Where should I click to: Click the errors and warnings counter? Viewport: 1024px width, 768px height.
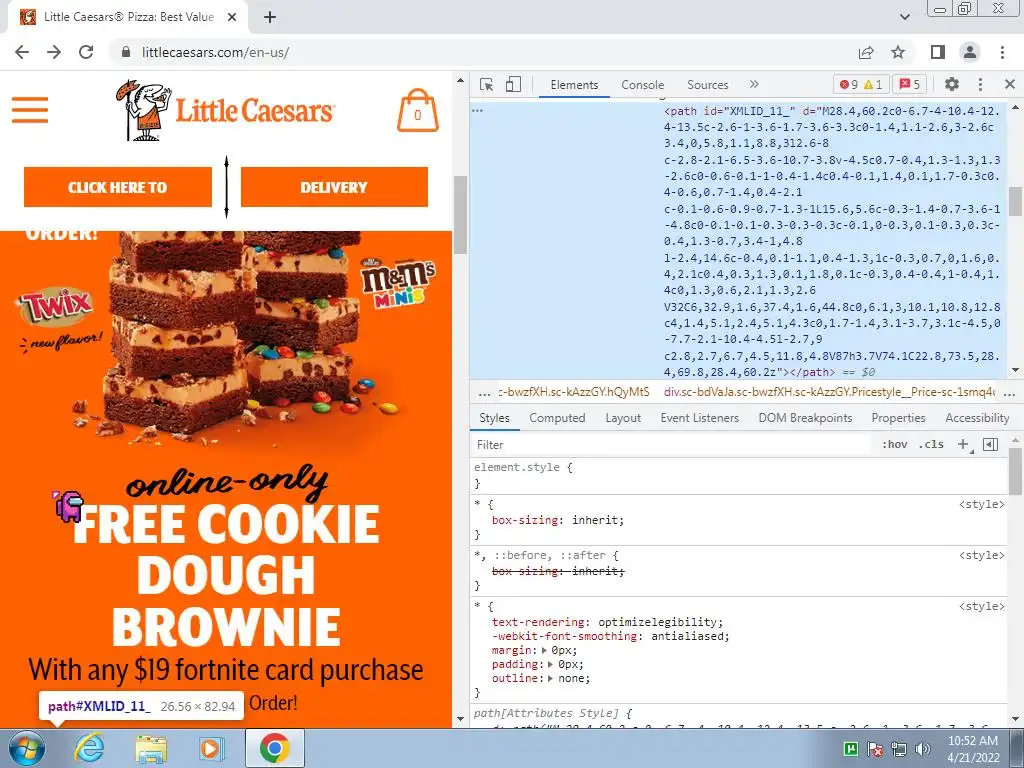coord(861,84)
